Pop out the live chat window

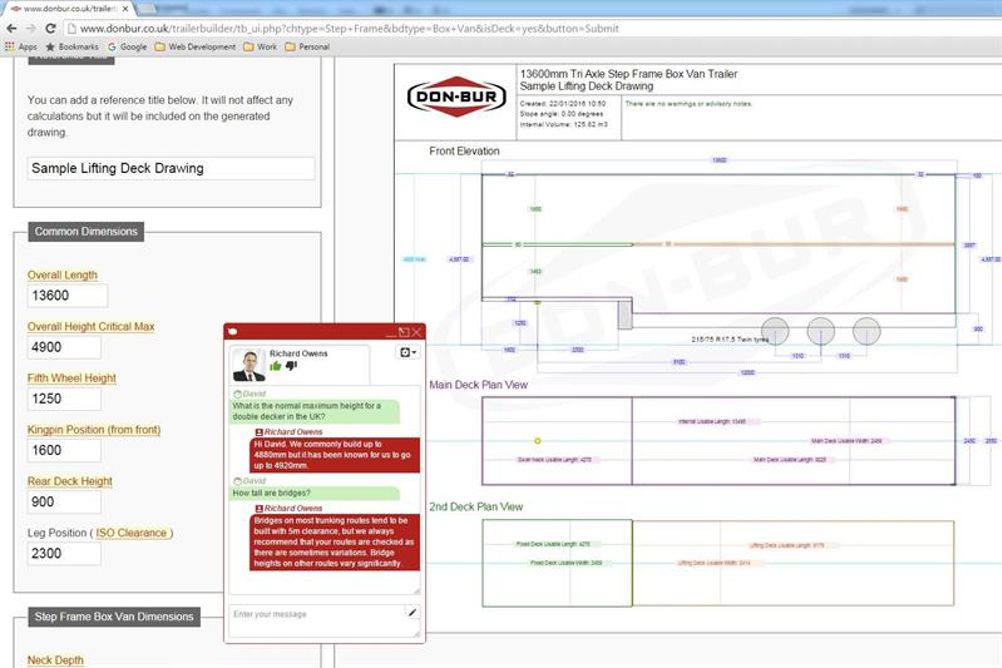click(404, 332)
